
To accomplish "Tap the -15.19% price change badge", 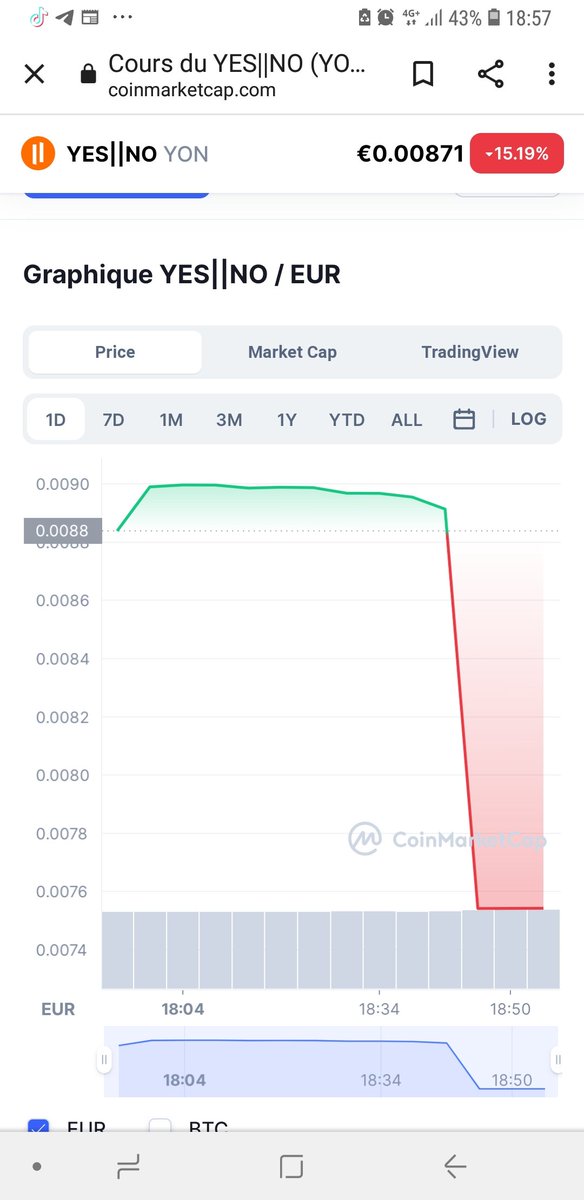I will pos(517,154).
